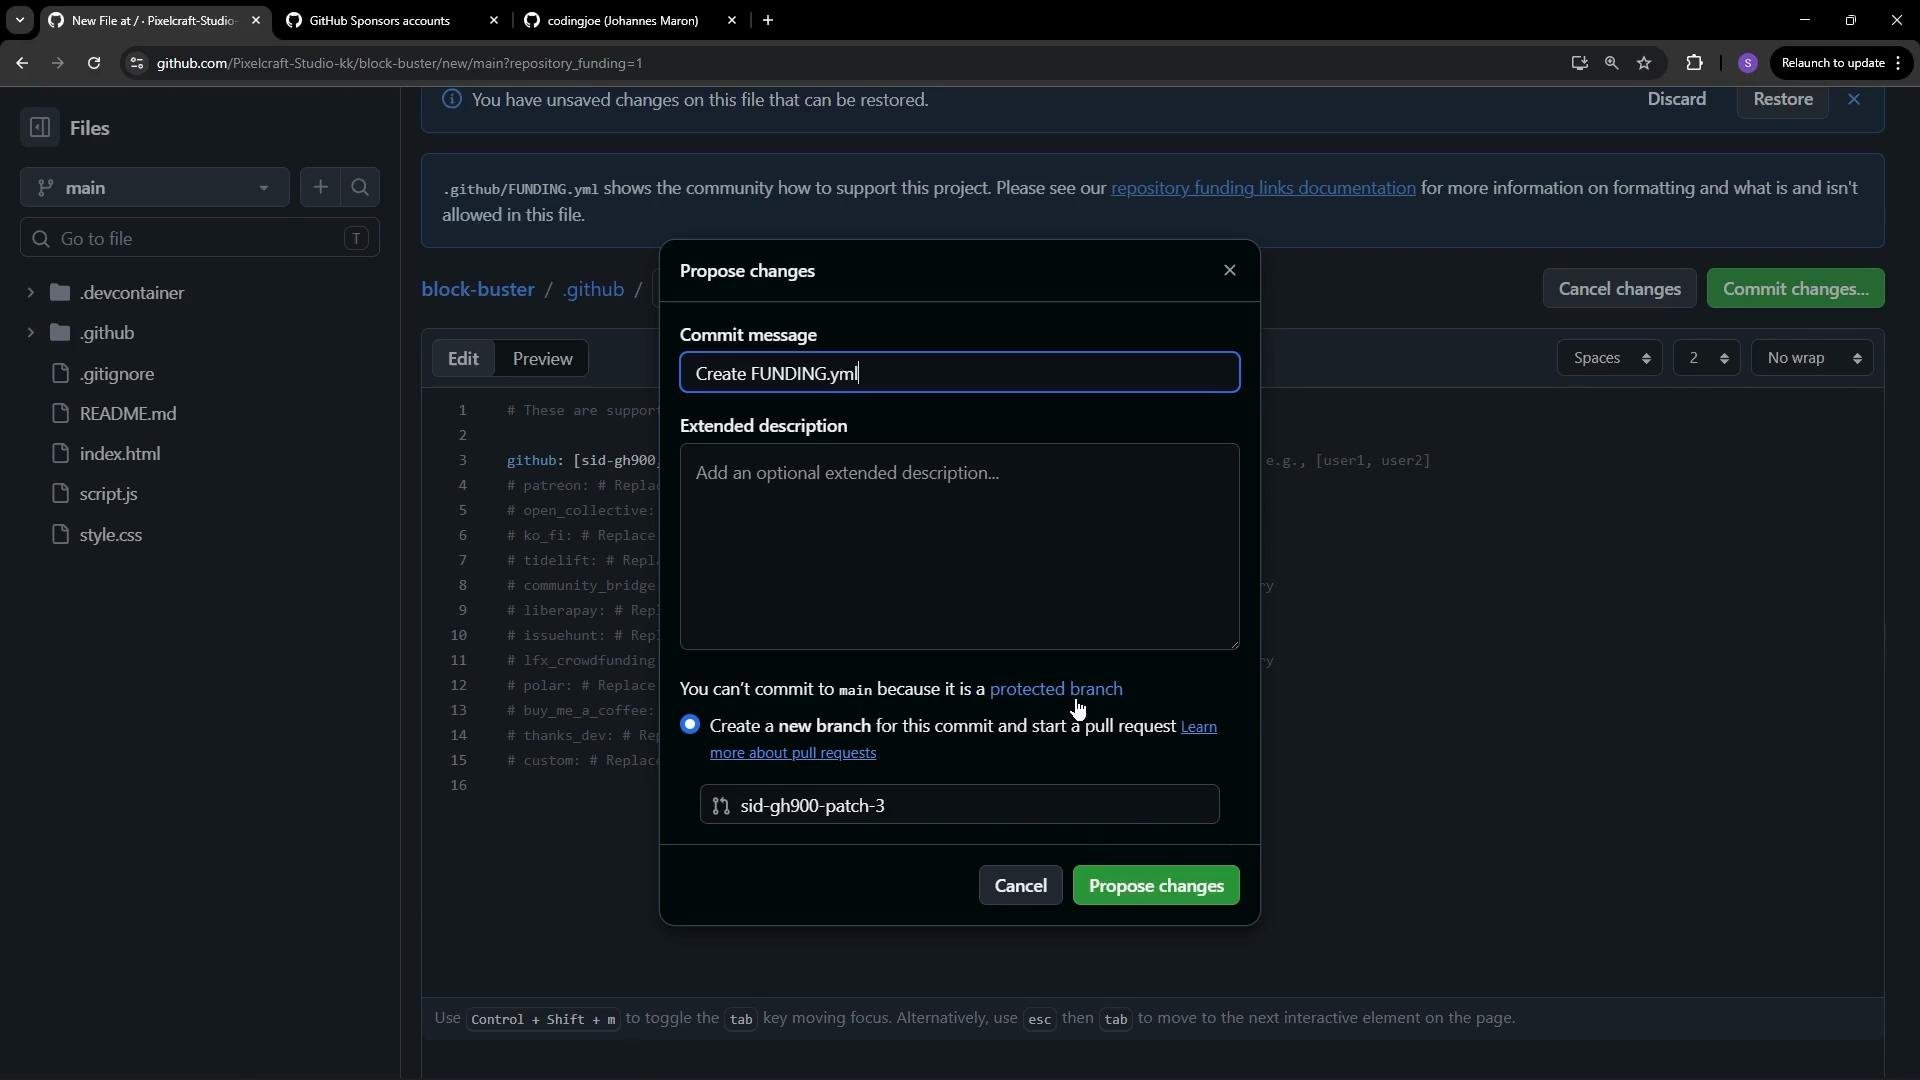Open the main branch selector

(155, 187)
